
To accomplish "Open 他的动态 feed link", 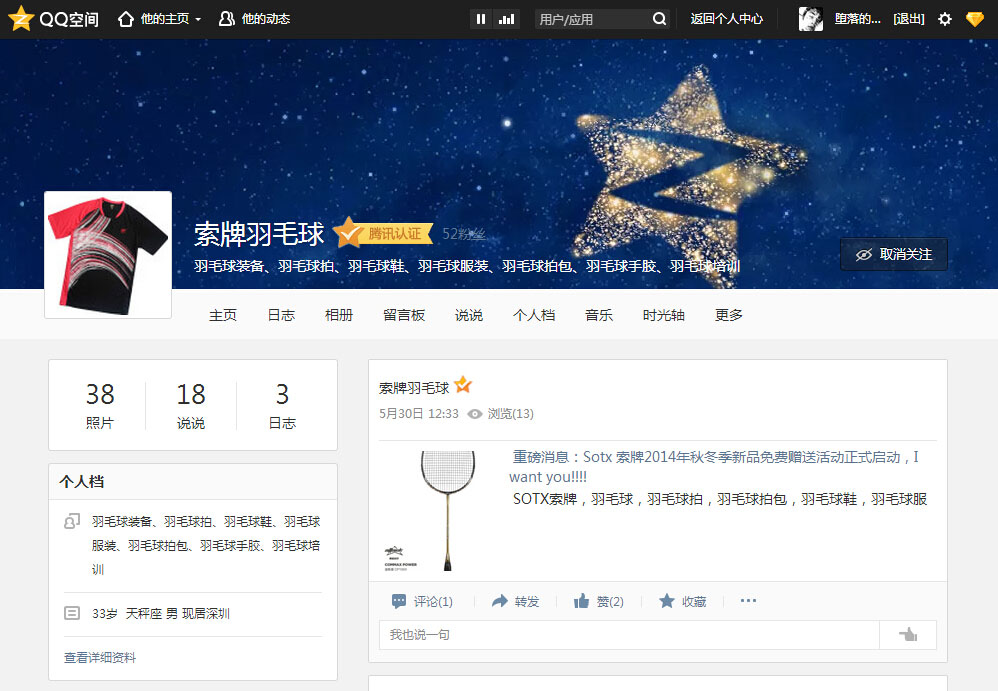I will (254, 19).
